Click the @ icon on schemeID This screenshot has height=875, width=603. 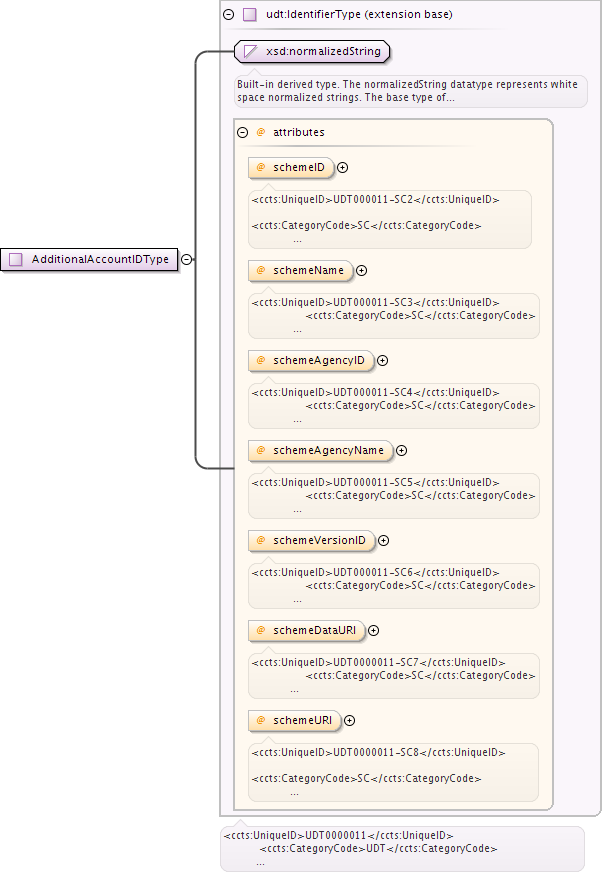(261, 167)
